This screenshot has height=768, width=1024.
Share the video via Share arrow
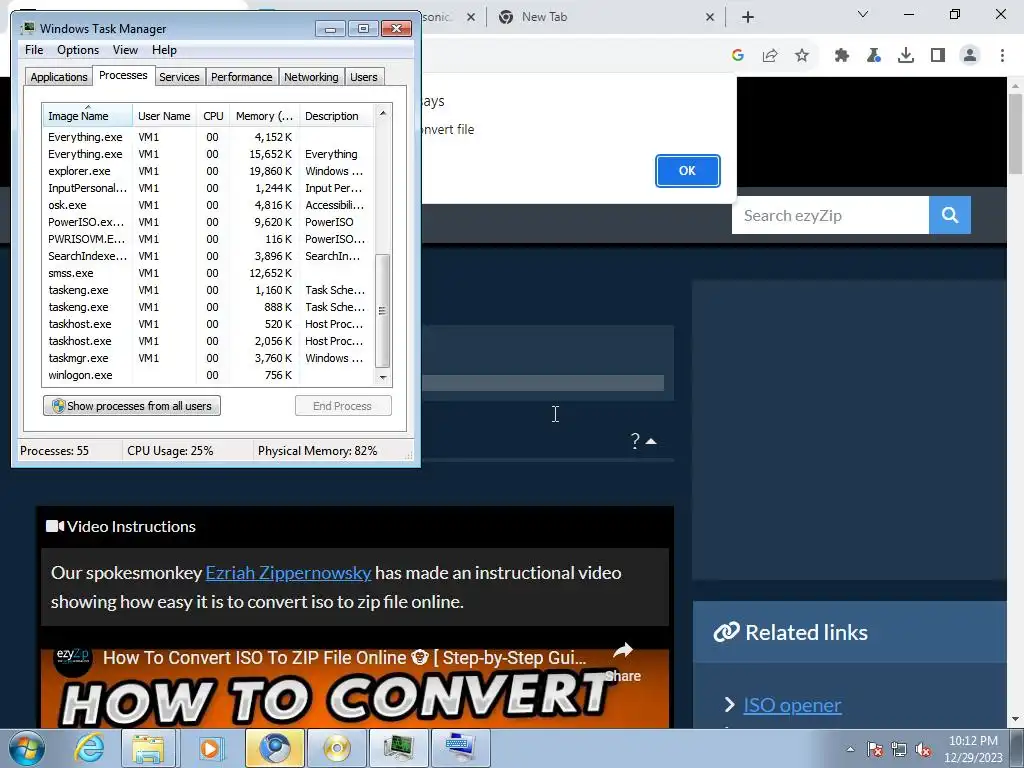tap(622, 661)
